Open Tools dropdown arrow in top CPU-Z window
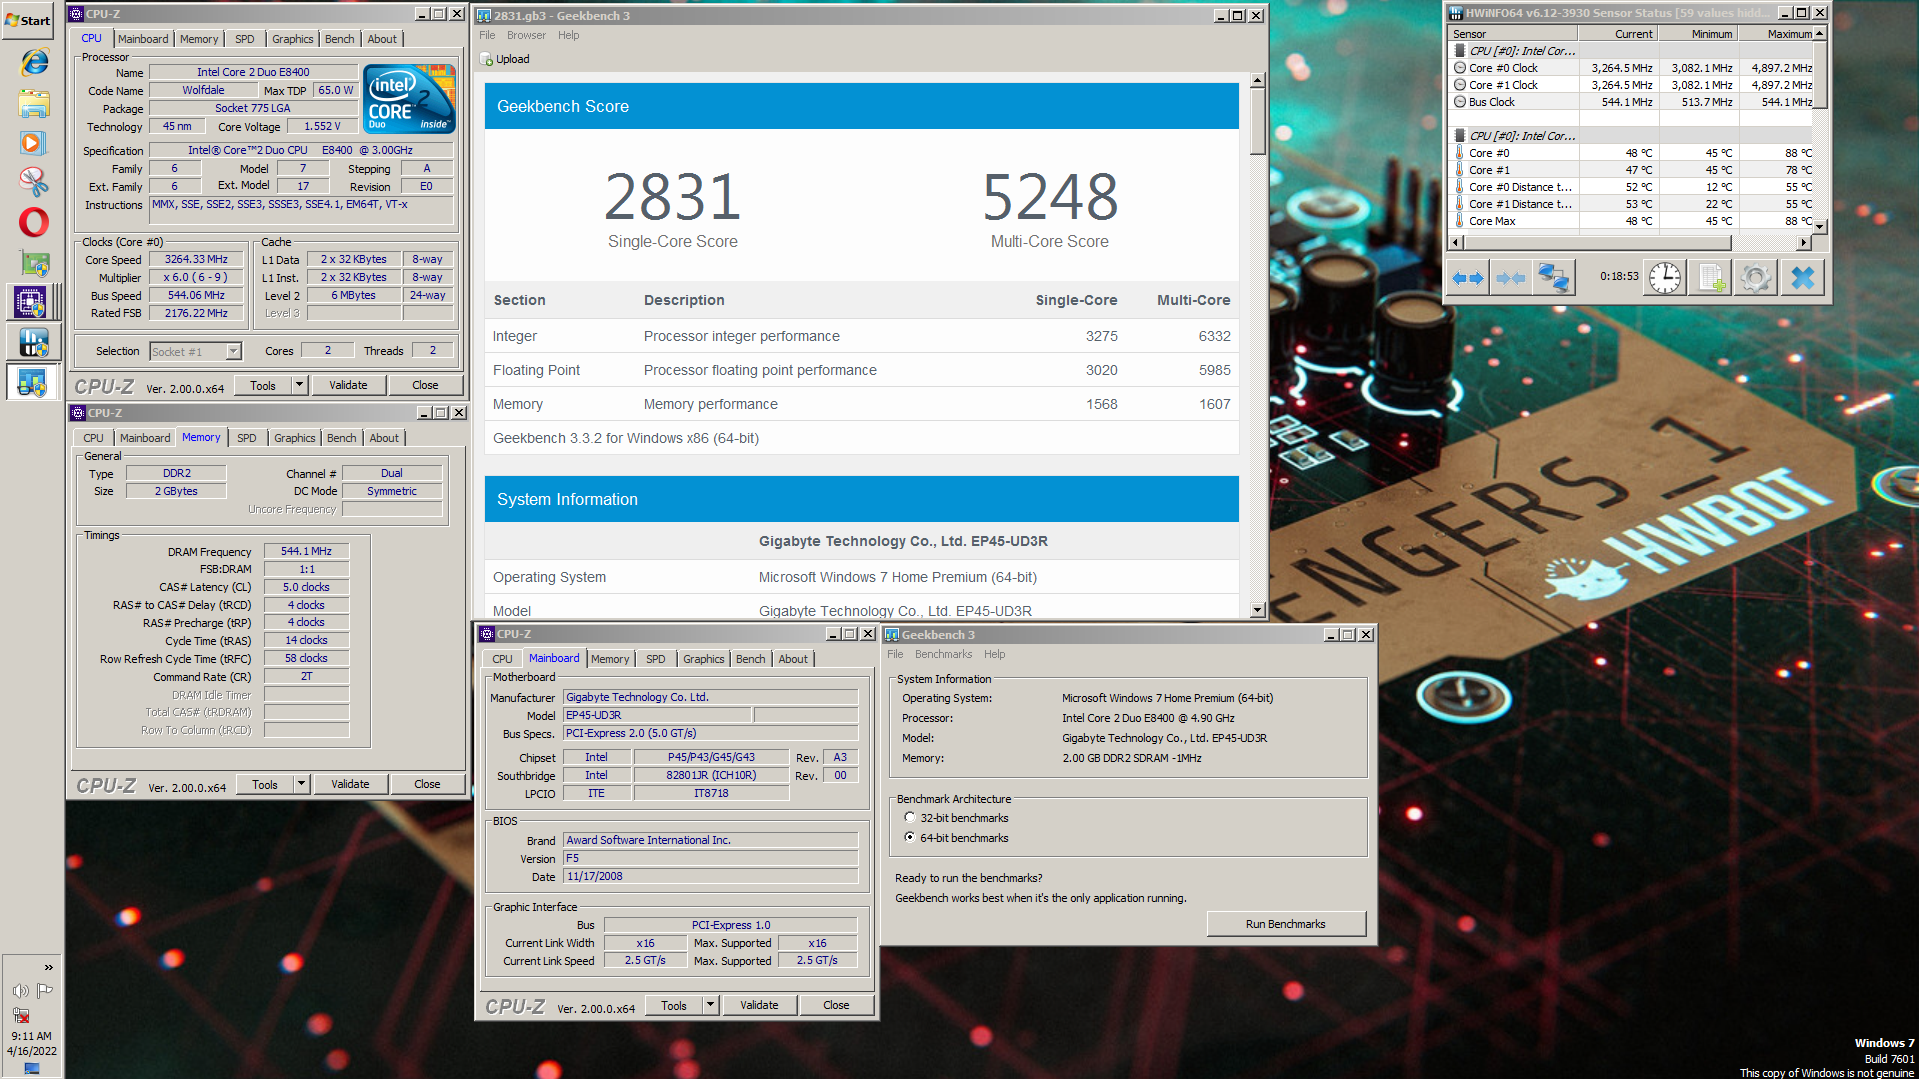Image resolution: width=1919 pixels, height=1079 pixels. 298,385
